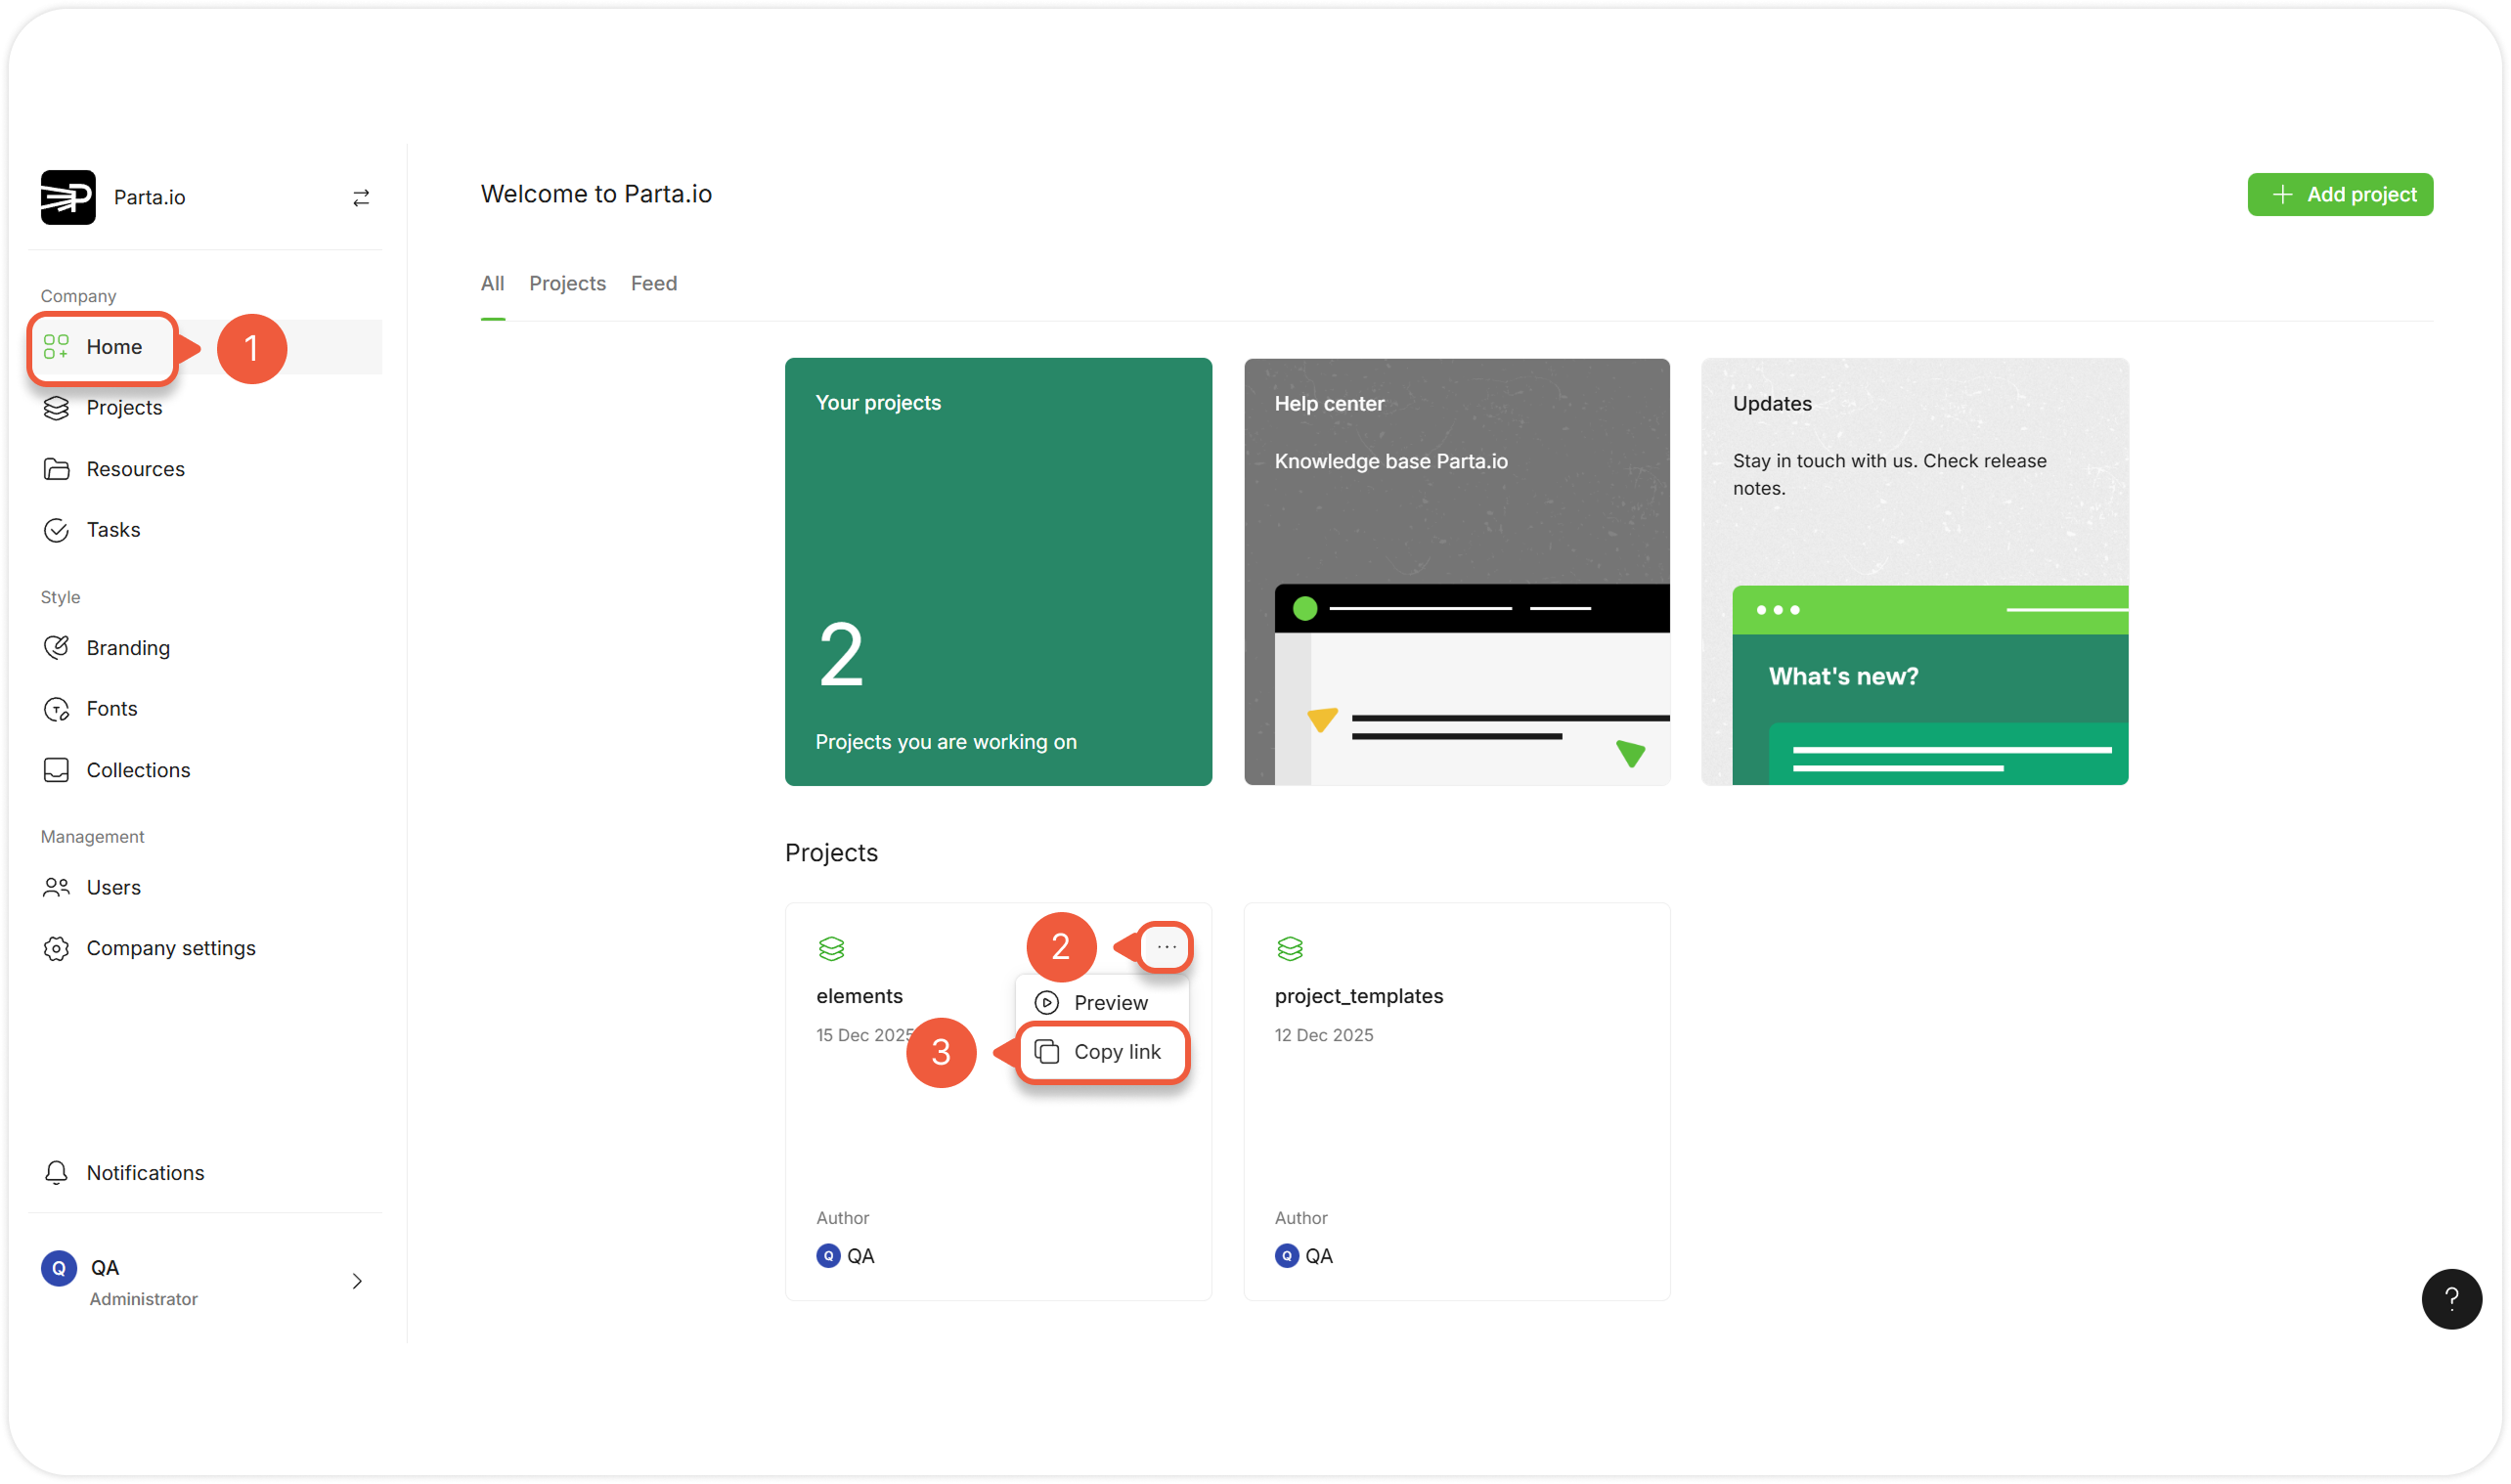Screen dimensions: 2511x1484
Task: Expand the QA Administrator profile chevron
Action: pos(357,1281)
